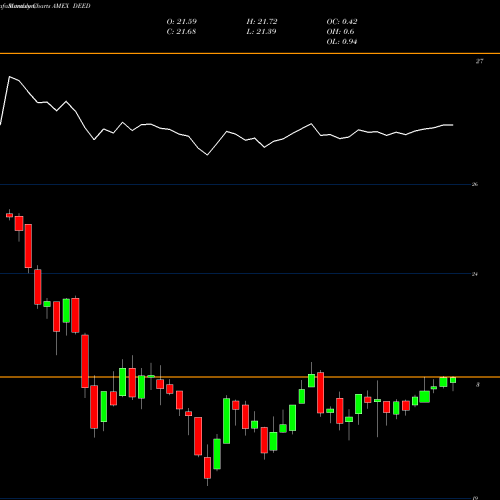Image resolution: width=500 pixels, height=500 pixels.
Task: Click the OL: 0.94 value
Action: tap(342, 42)
